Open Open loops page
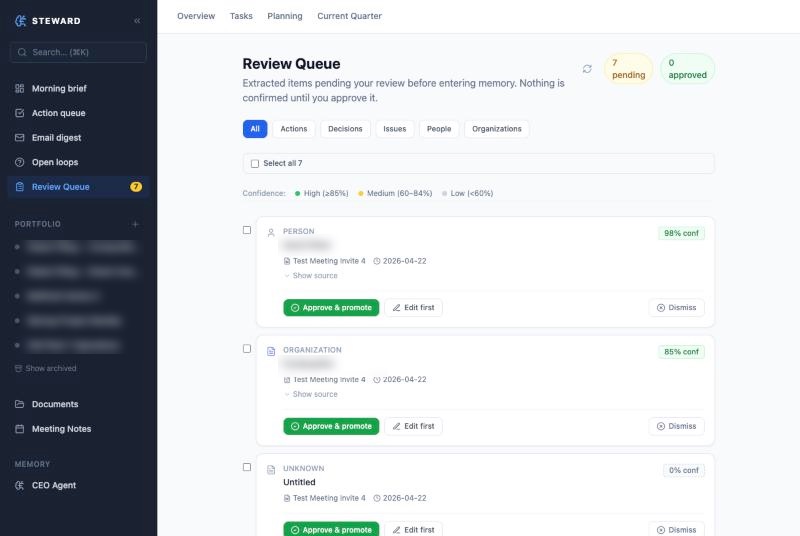This screenshot has height=536, width=800. click(x=78, y=162)
